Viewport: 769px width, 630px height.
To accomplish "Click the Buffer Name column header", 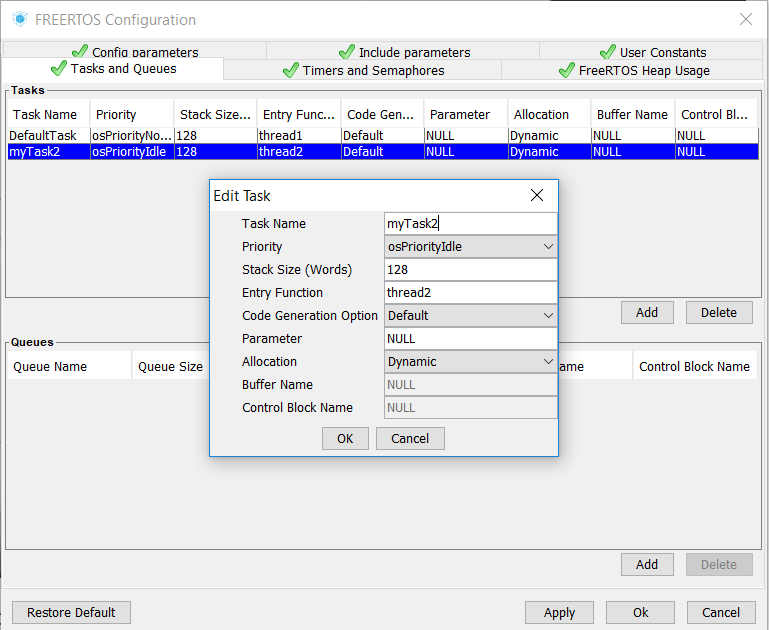I will [633, 114].
